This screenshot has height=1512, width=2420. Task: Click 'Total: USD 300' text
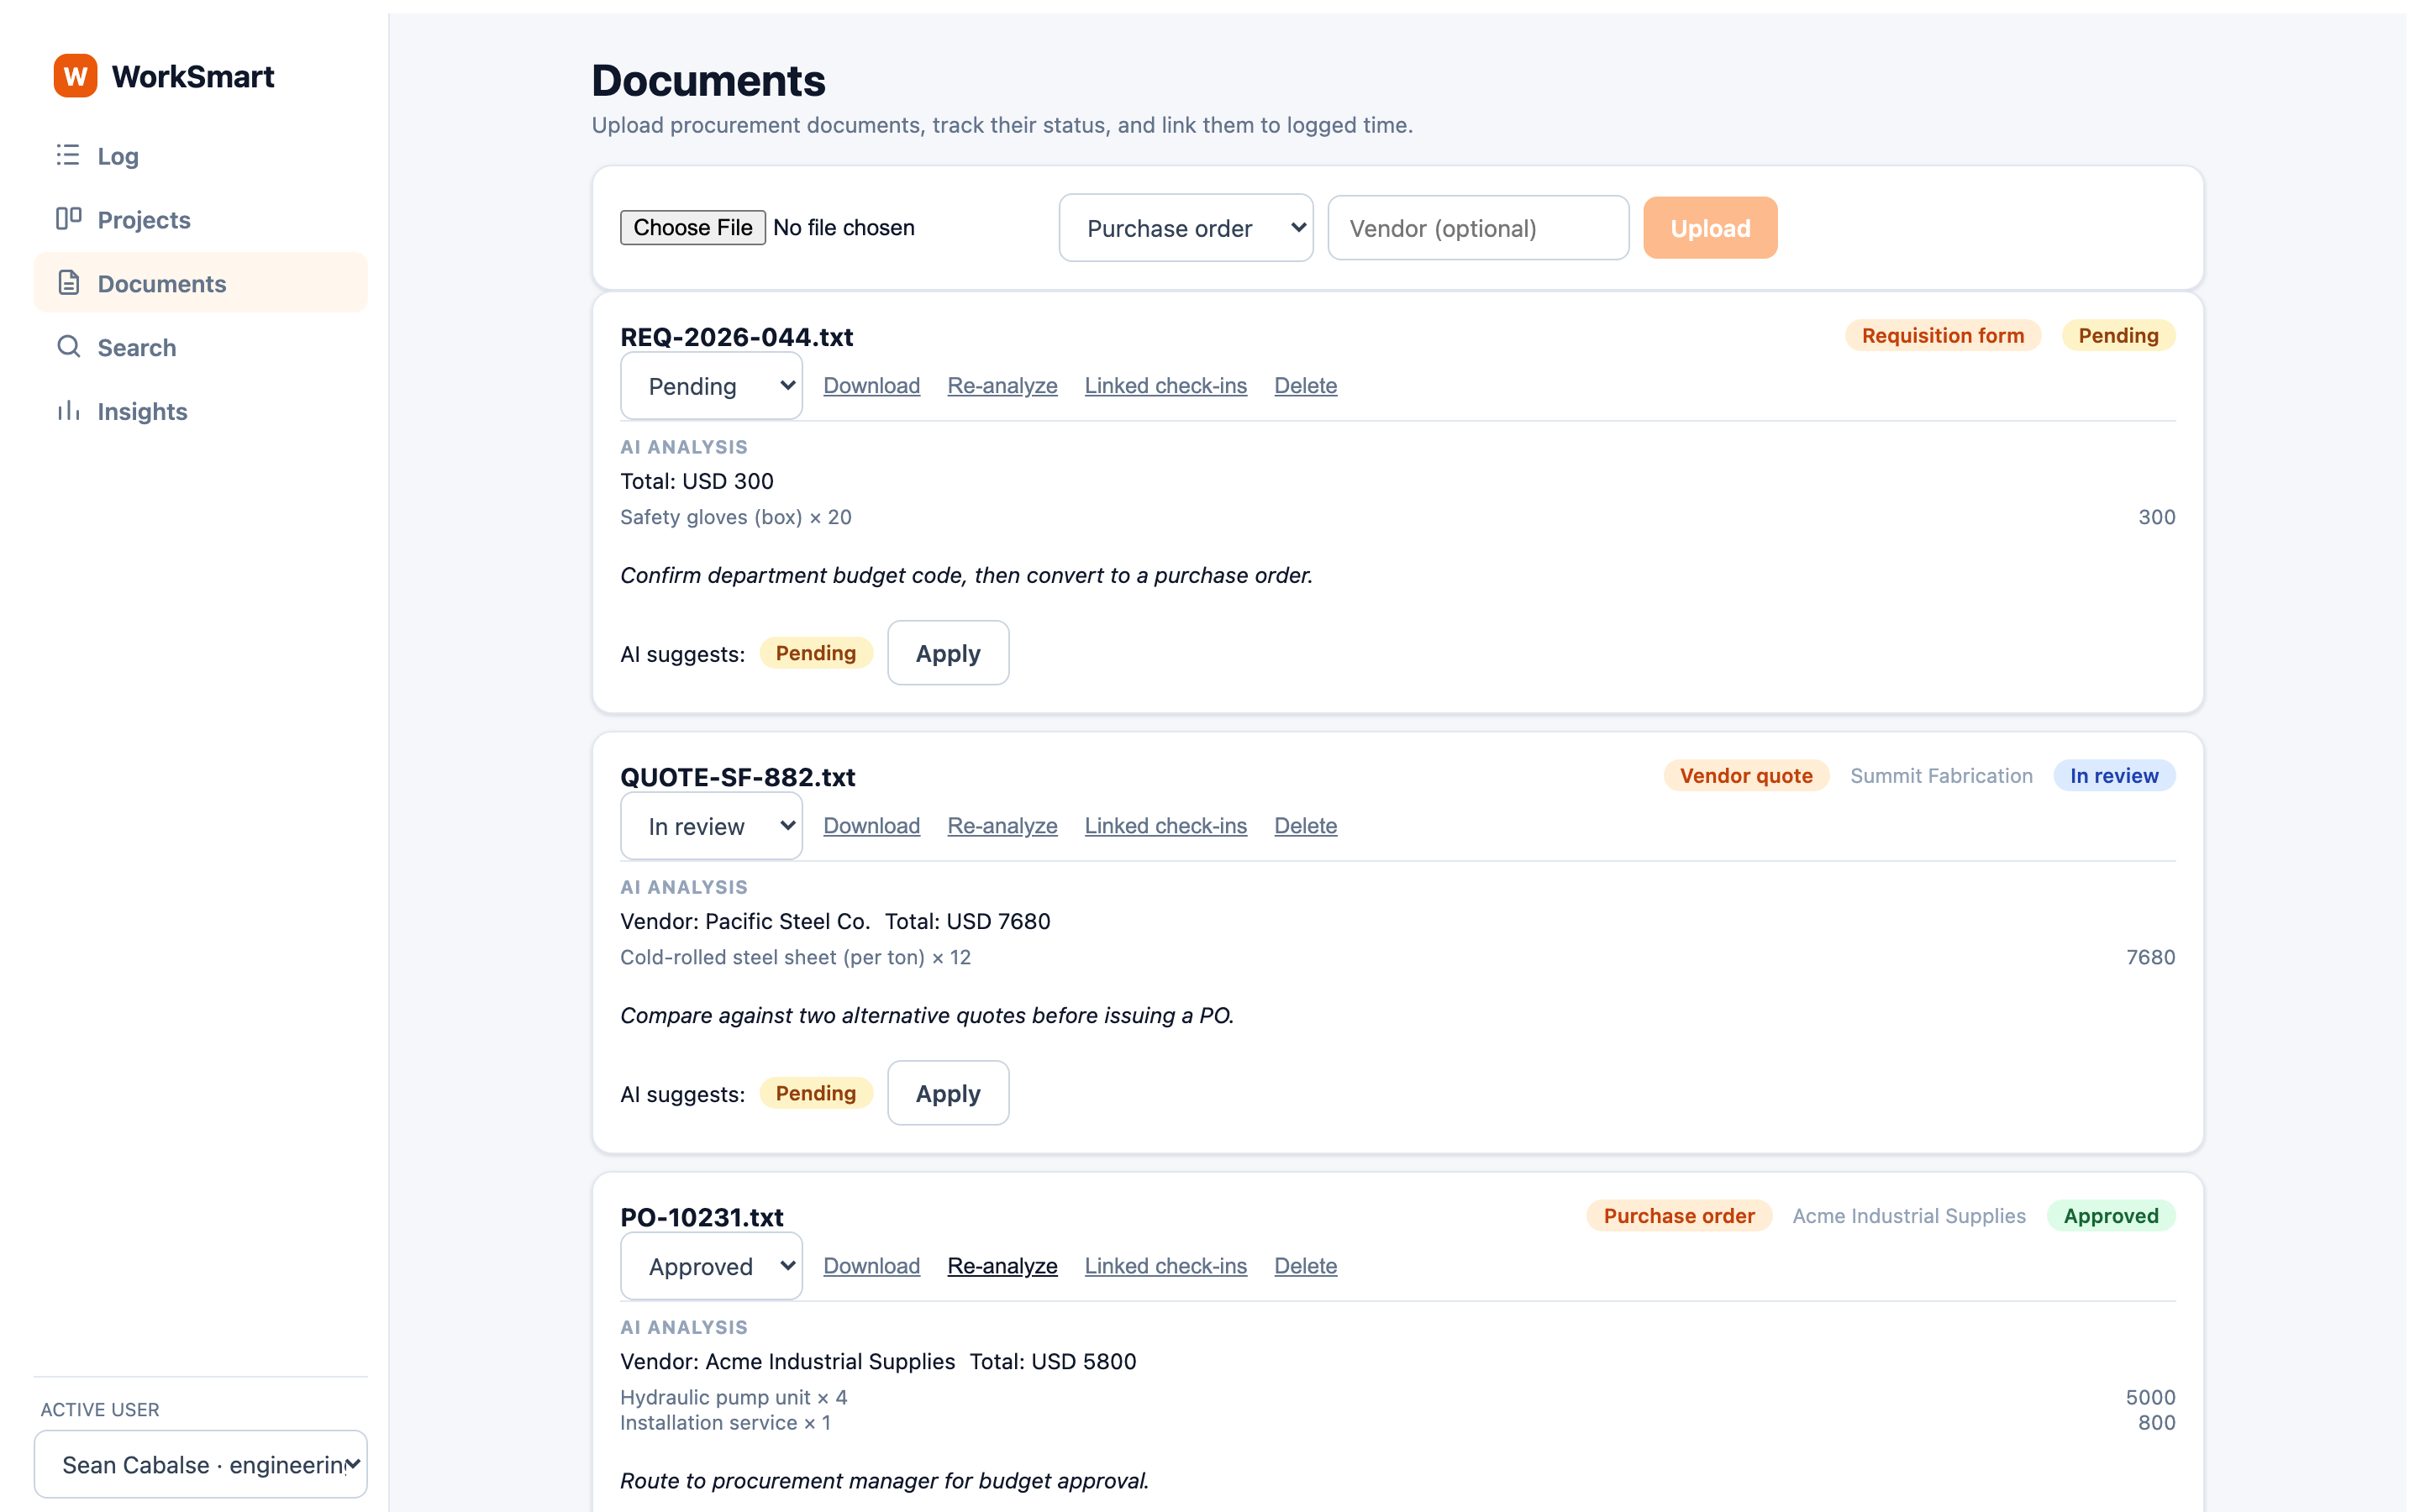[x=697, y=481]
